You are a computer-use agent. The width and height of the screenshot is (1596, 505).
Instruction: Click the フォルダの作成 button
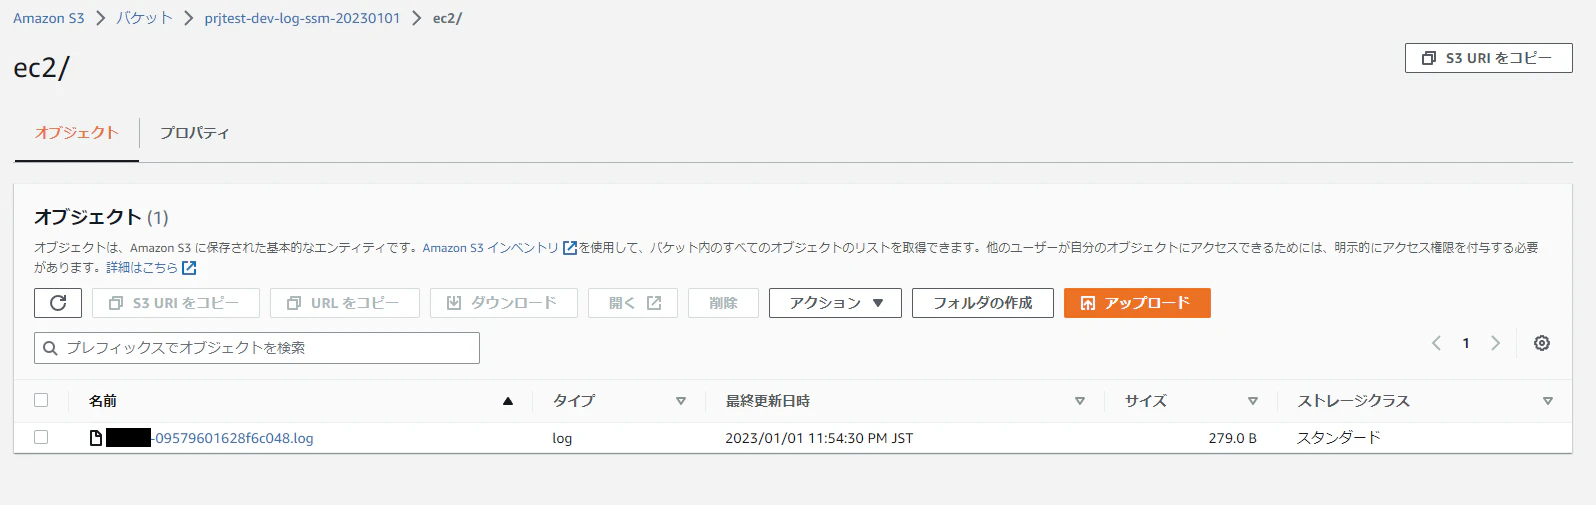tap(983, 303)
